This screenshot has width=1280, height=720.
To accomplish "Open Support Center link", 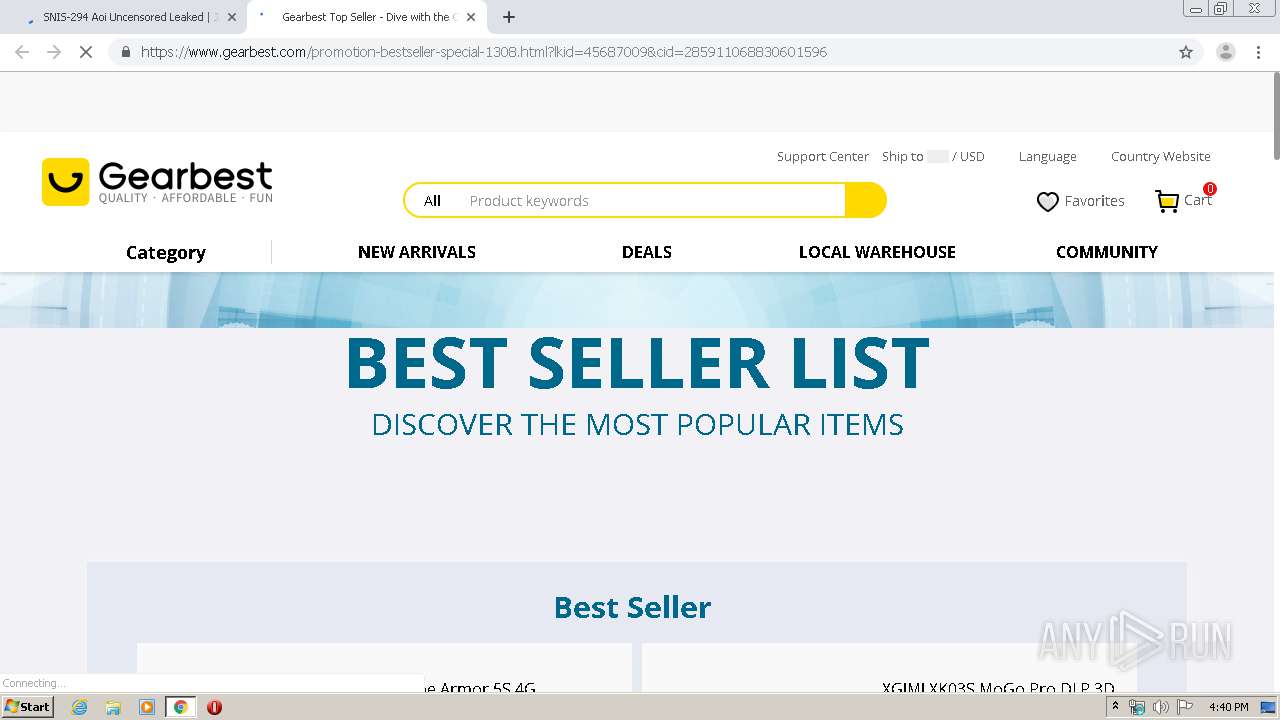I will coord(823,156).
